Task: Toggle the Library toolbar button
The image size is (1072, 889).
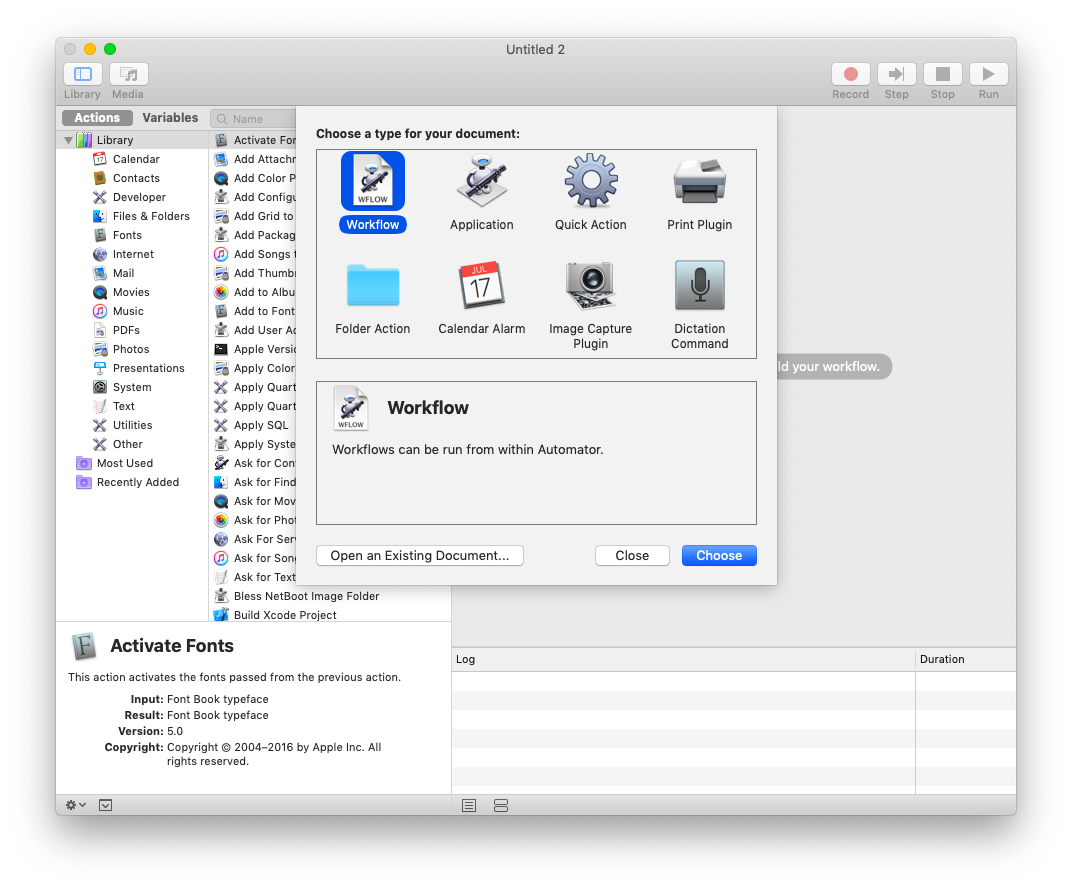Action: pos(83,74)
